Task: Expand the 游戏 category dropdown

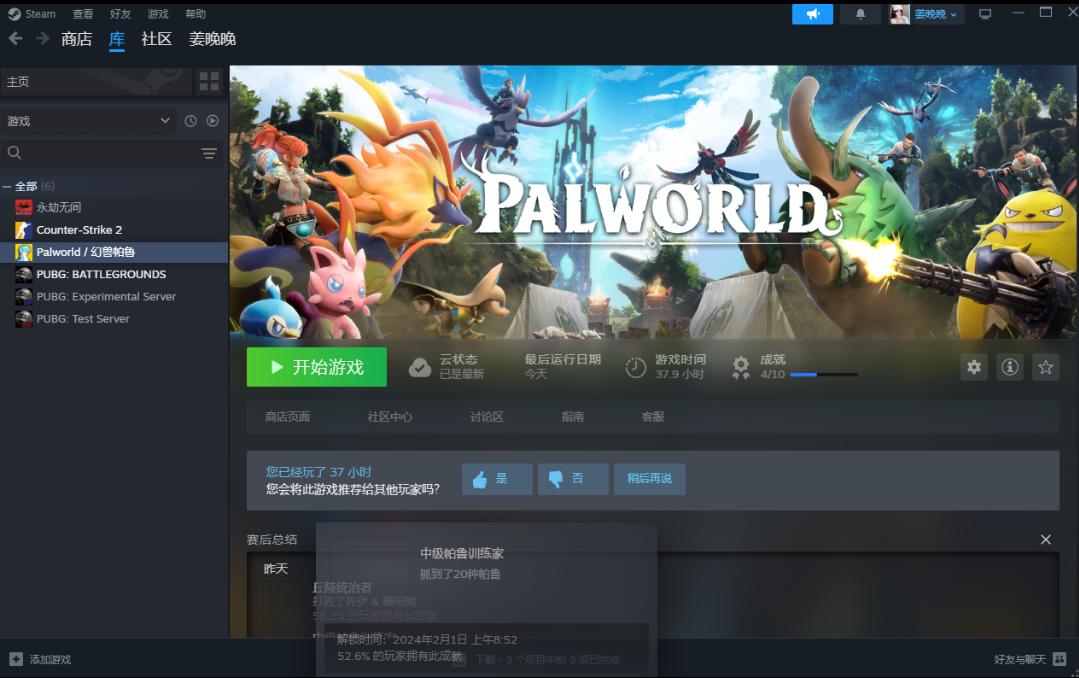Action: pos(165,121)
